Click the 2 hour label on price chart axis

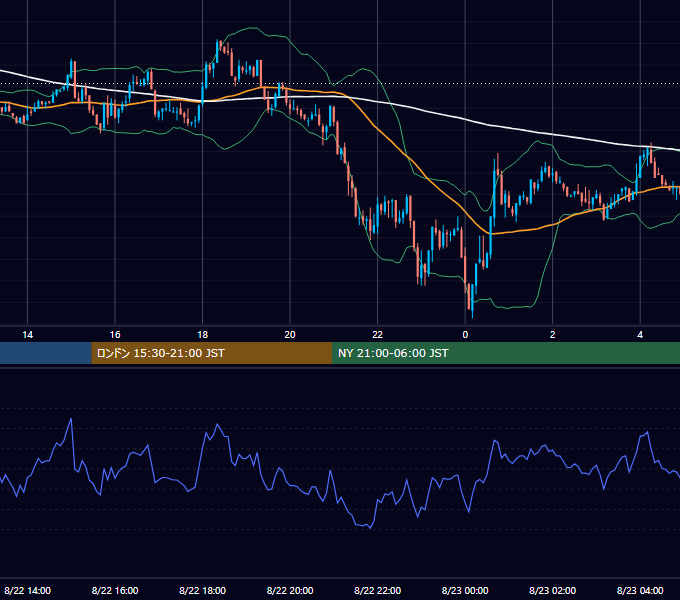pos(552,335)
